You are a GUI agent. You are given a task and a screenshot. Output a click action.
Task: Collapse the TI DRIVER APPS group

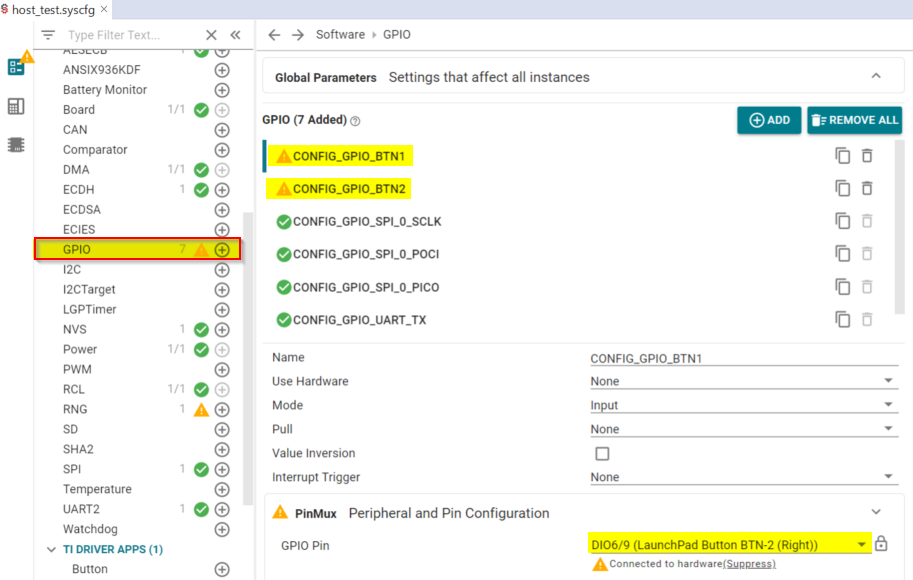click(52, 550)
